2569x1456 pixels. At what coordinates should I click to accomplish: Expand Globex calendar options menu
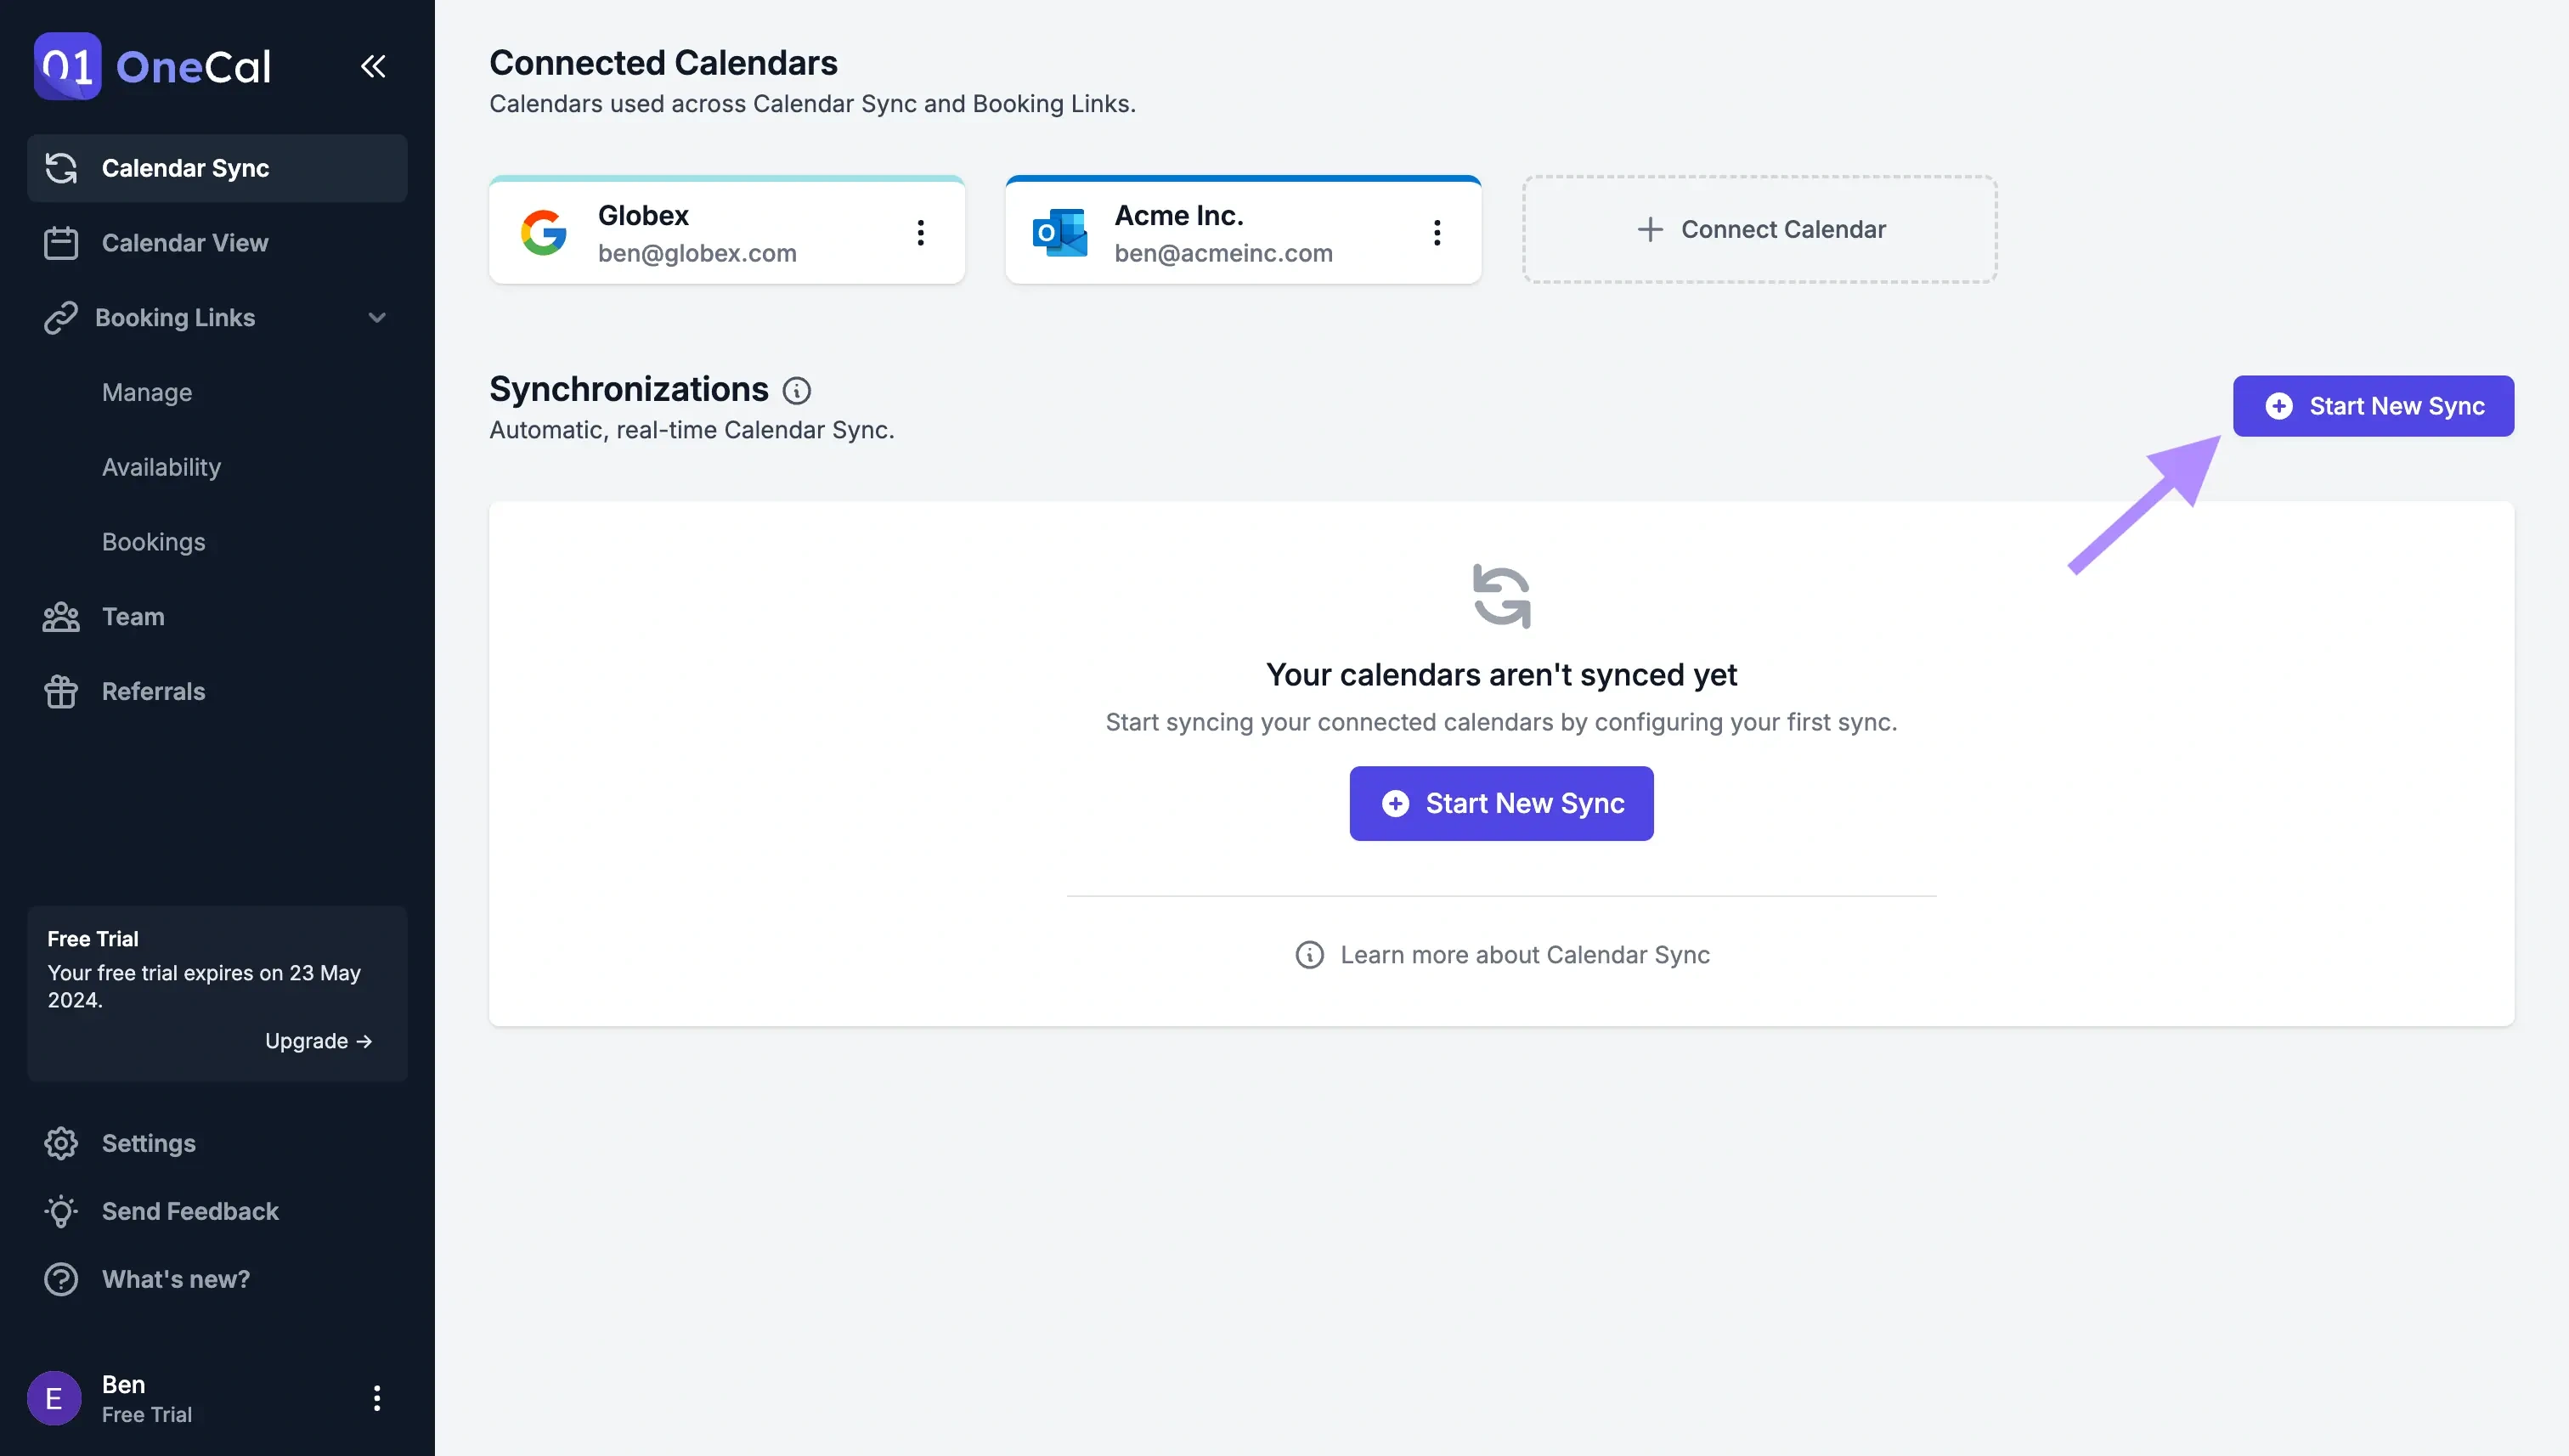(x=919, y=231)
